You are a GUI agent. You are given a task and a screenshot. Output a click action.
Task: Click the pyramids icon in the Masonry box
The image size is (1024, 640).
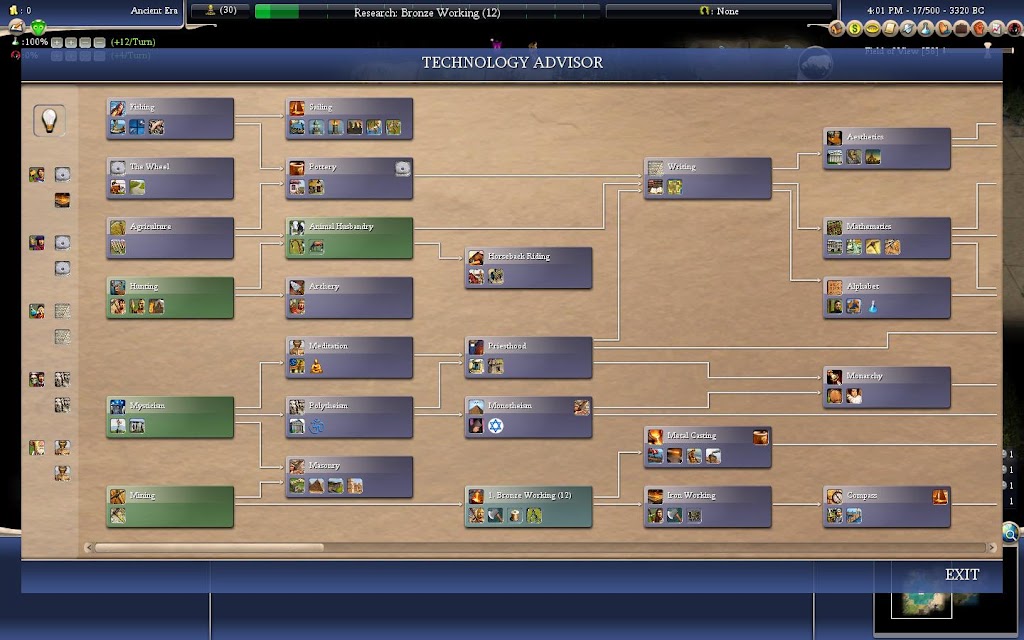click(317, 486)
